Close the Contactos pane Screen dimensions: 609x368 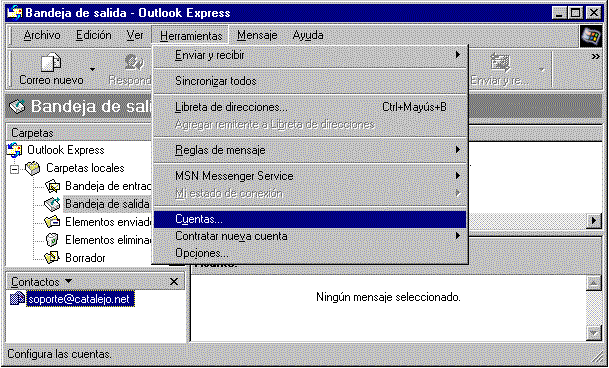[x=174, y=282]
